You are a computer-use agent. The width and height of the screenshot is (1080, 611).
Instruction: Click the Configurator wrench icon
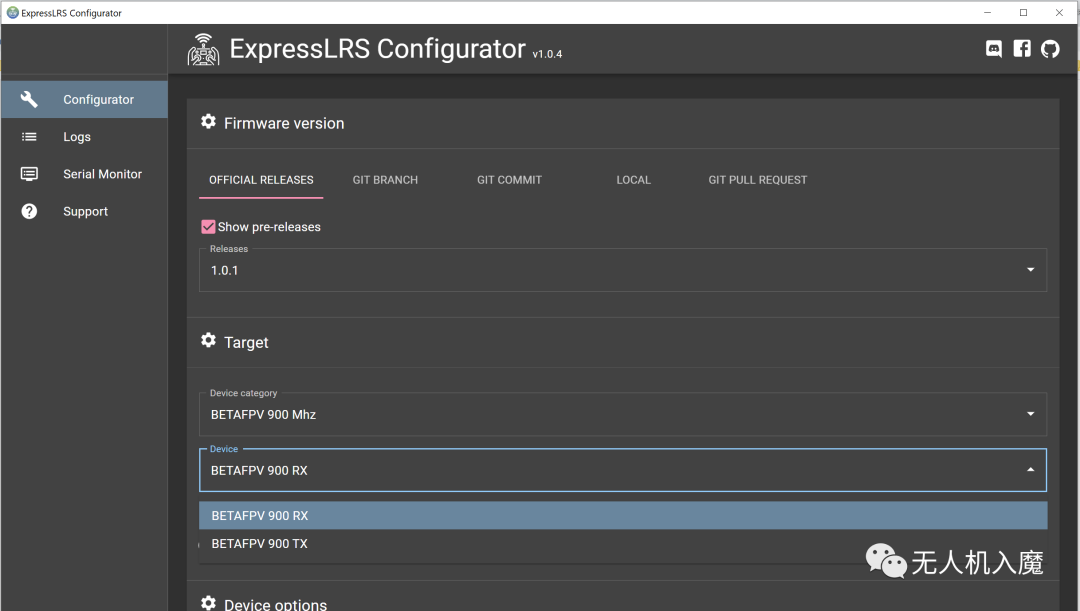29,99
